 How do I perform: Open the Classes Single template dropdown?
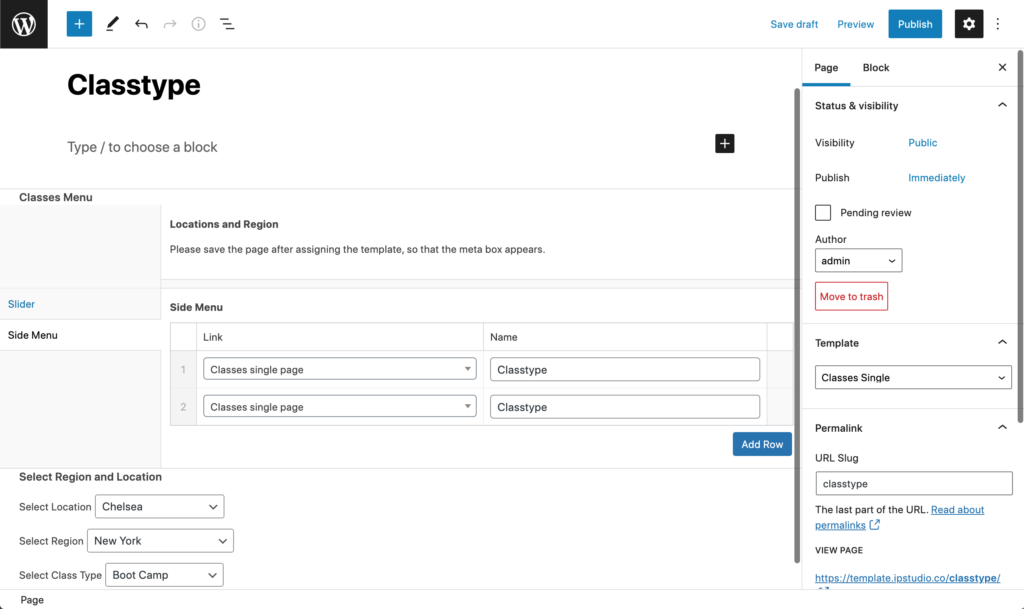pyautogui.click(x=913, y=377)
